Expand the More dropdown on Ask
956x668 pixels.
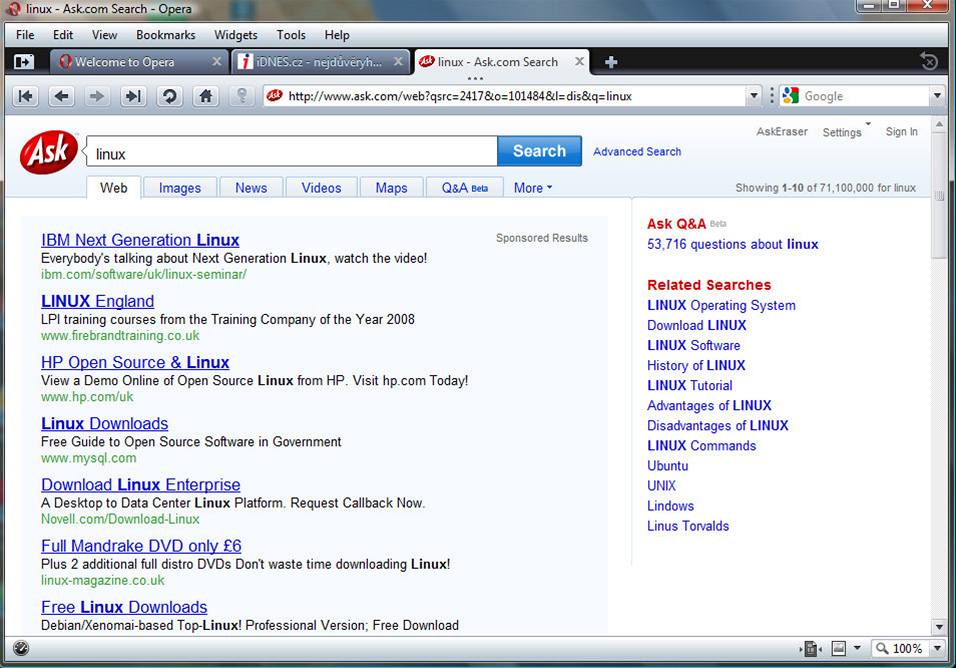pos(532,188)
